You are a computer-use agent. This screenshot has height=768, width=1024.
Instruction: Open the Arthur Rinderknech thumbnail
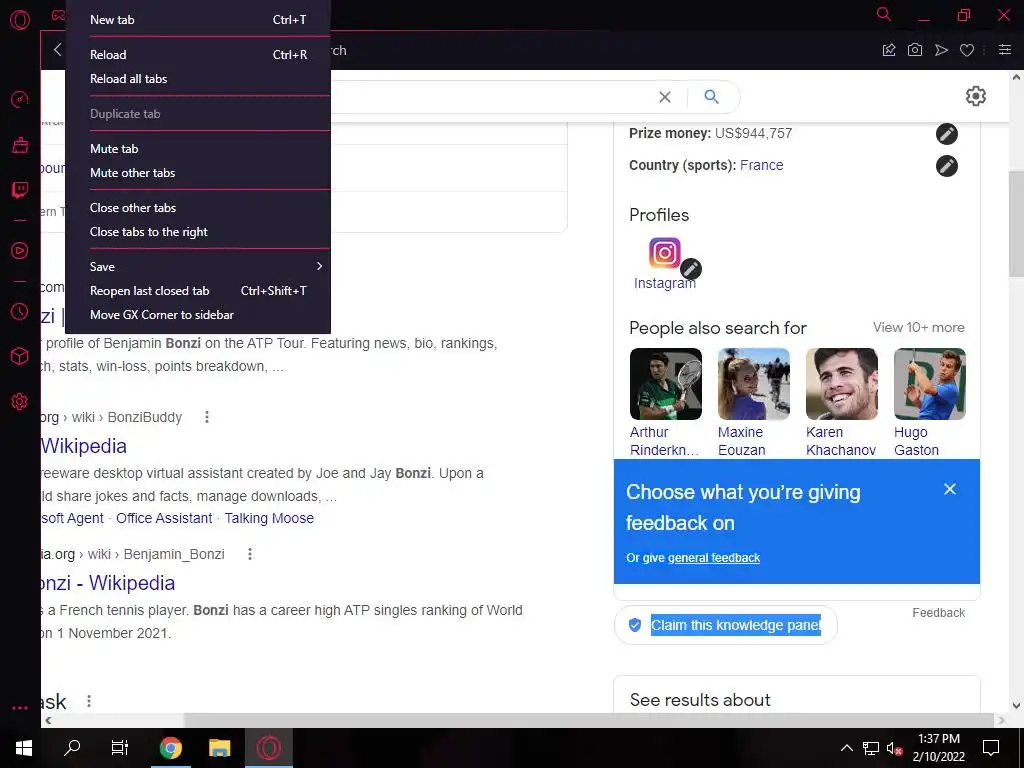click(665, 384)
